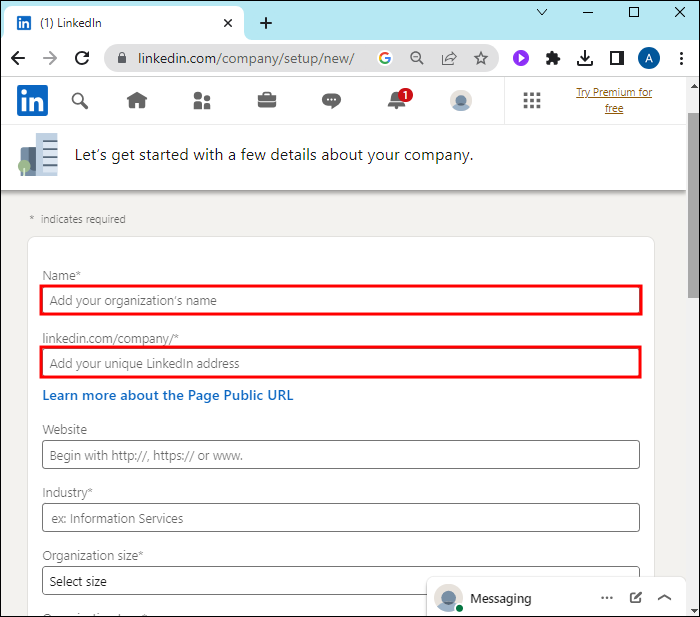The width and height of the screenshot is (700, 617).
Task: Open the Extensions puzzle piece icon
Action: (x=553, y=58)
